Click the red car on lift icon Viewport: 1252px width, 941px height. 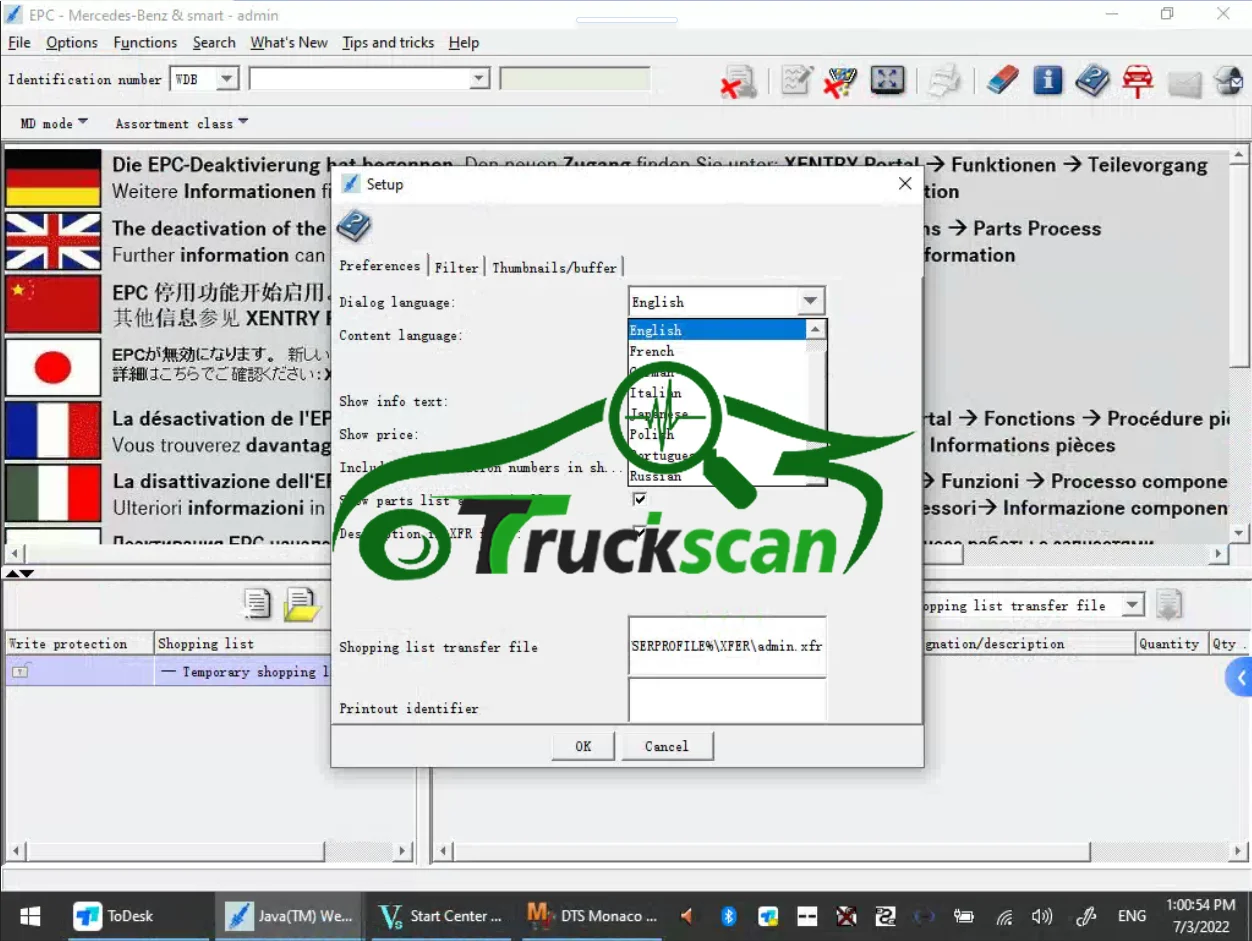coord(1137,81)
